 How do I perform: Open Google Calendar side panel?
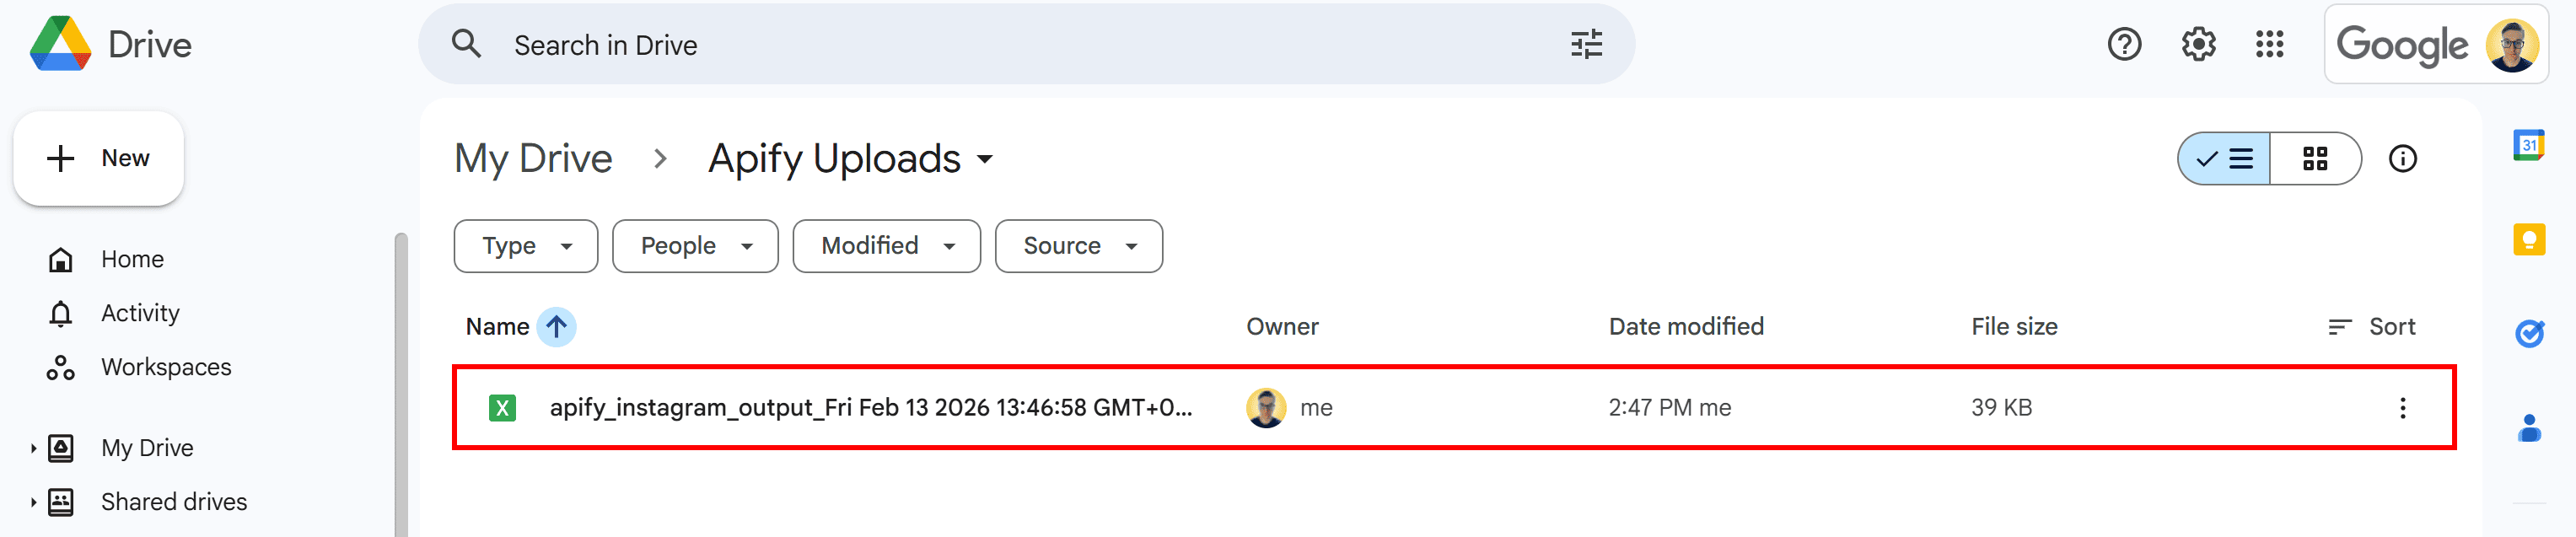(2528, 146)
